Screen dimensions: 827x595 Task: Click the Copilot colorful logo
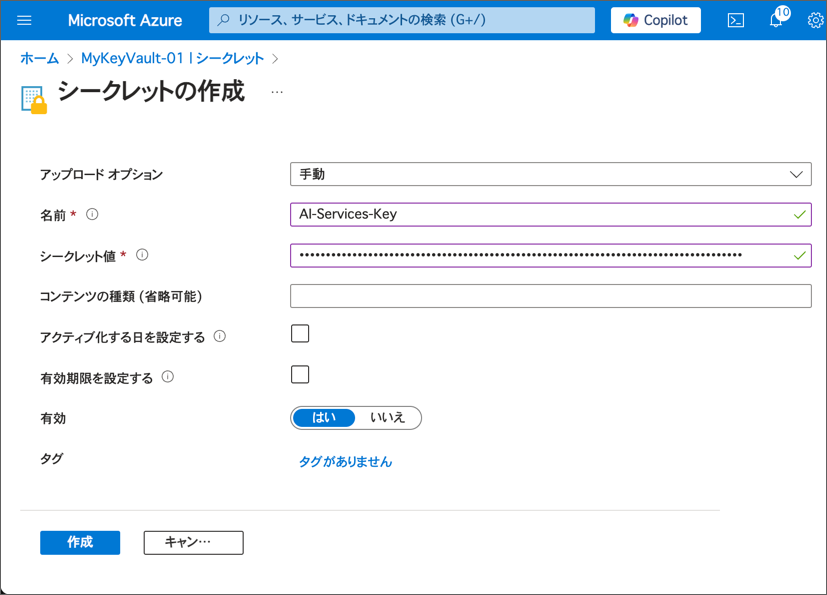(x=631, y=20)
